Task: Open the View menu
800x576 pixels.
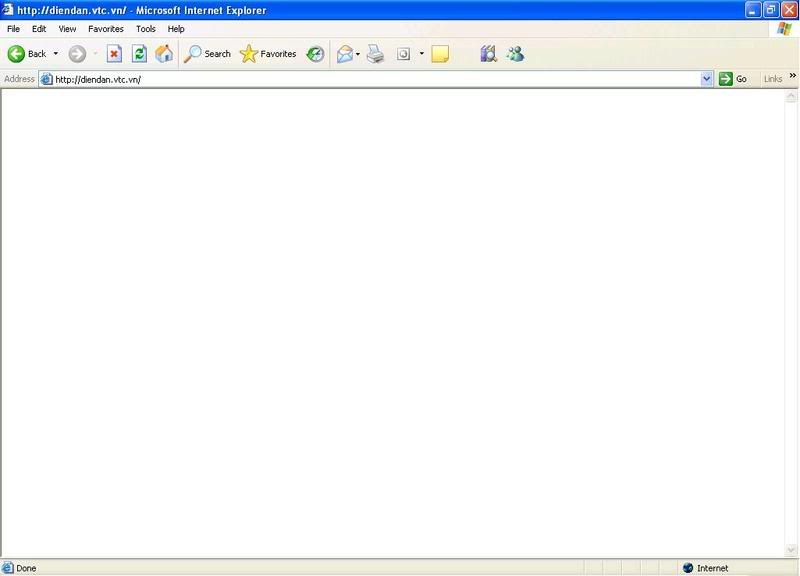Action: (x=67, y=29)
